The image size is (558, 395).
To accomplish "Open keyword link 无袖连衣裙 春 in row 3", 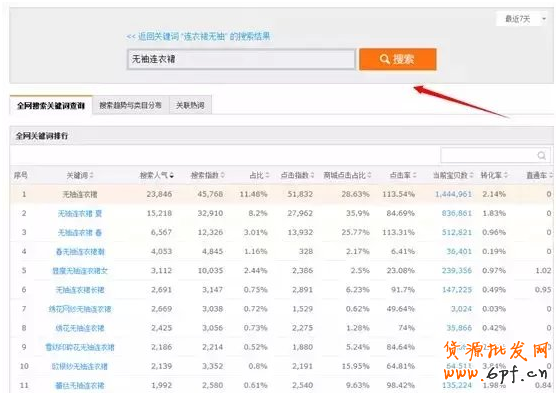I will pyautogui.click(x=80, y=233).
